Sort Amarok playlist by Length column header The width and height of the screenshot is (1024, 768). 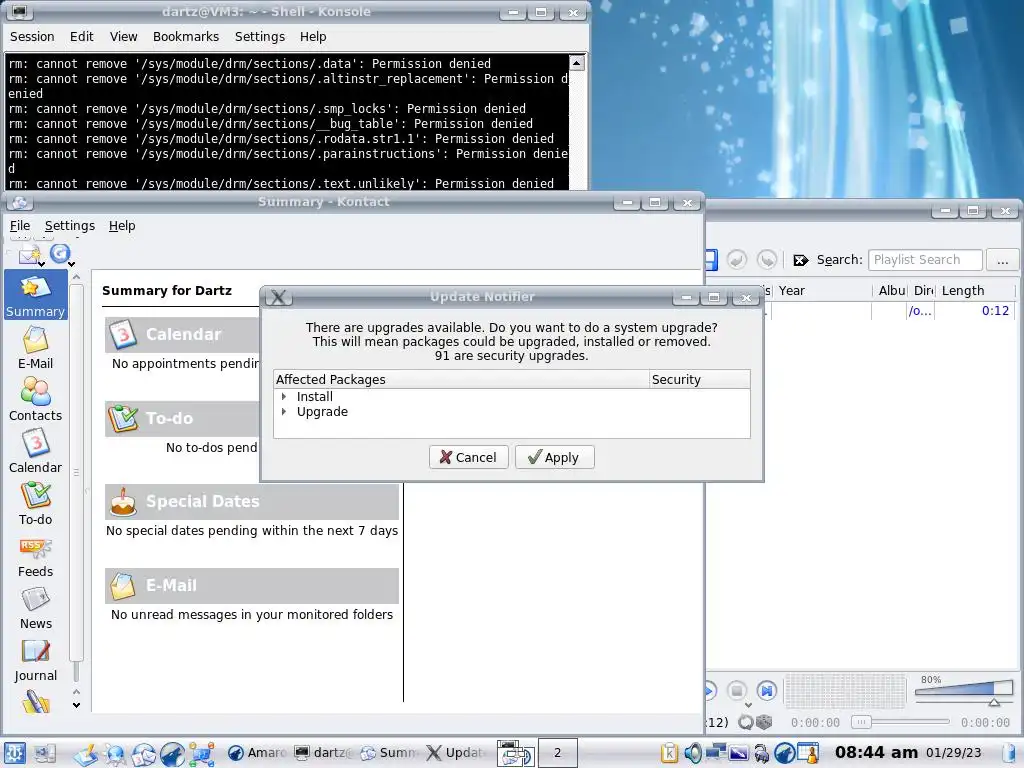point(975,291)
